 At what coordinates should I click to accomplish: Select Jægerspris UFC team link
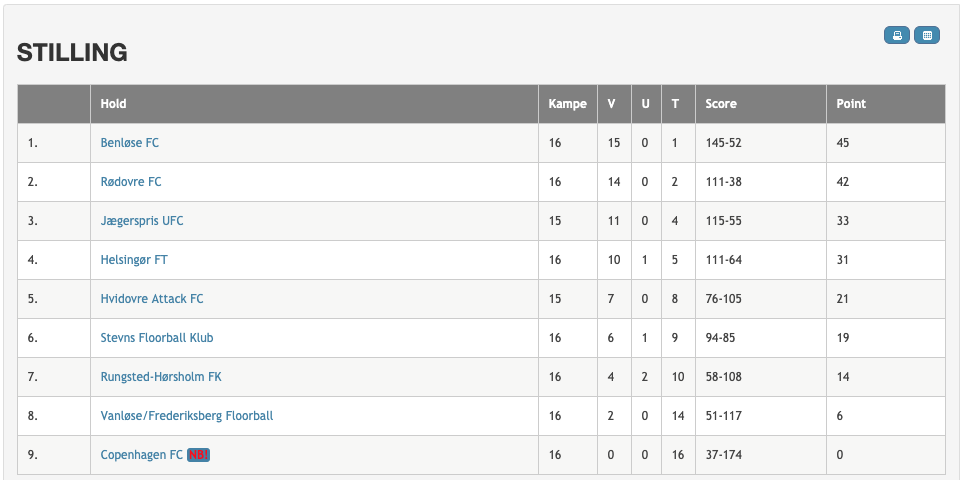click(142, 221)
